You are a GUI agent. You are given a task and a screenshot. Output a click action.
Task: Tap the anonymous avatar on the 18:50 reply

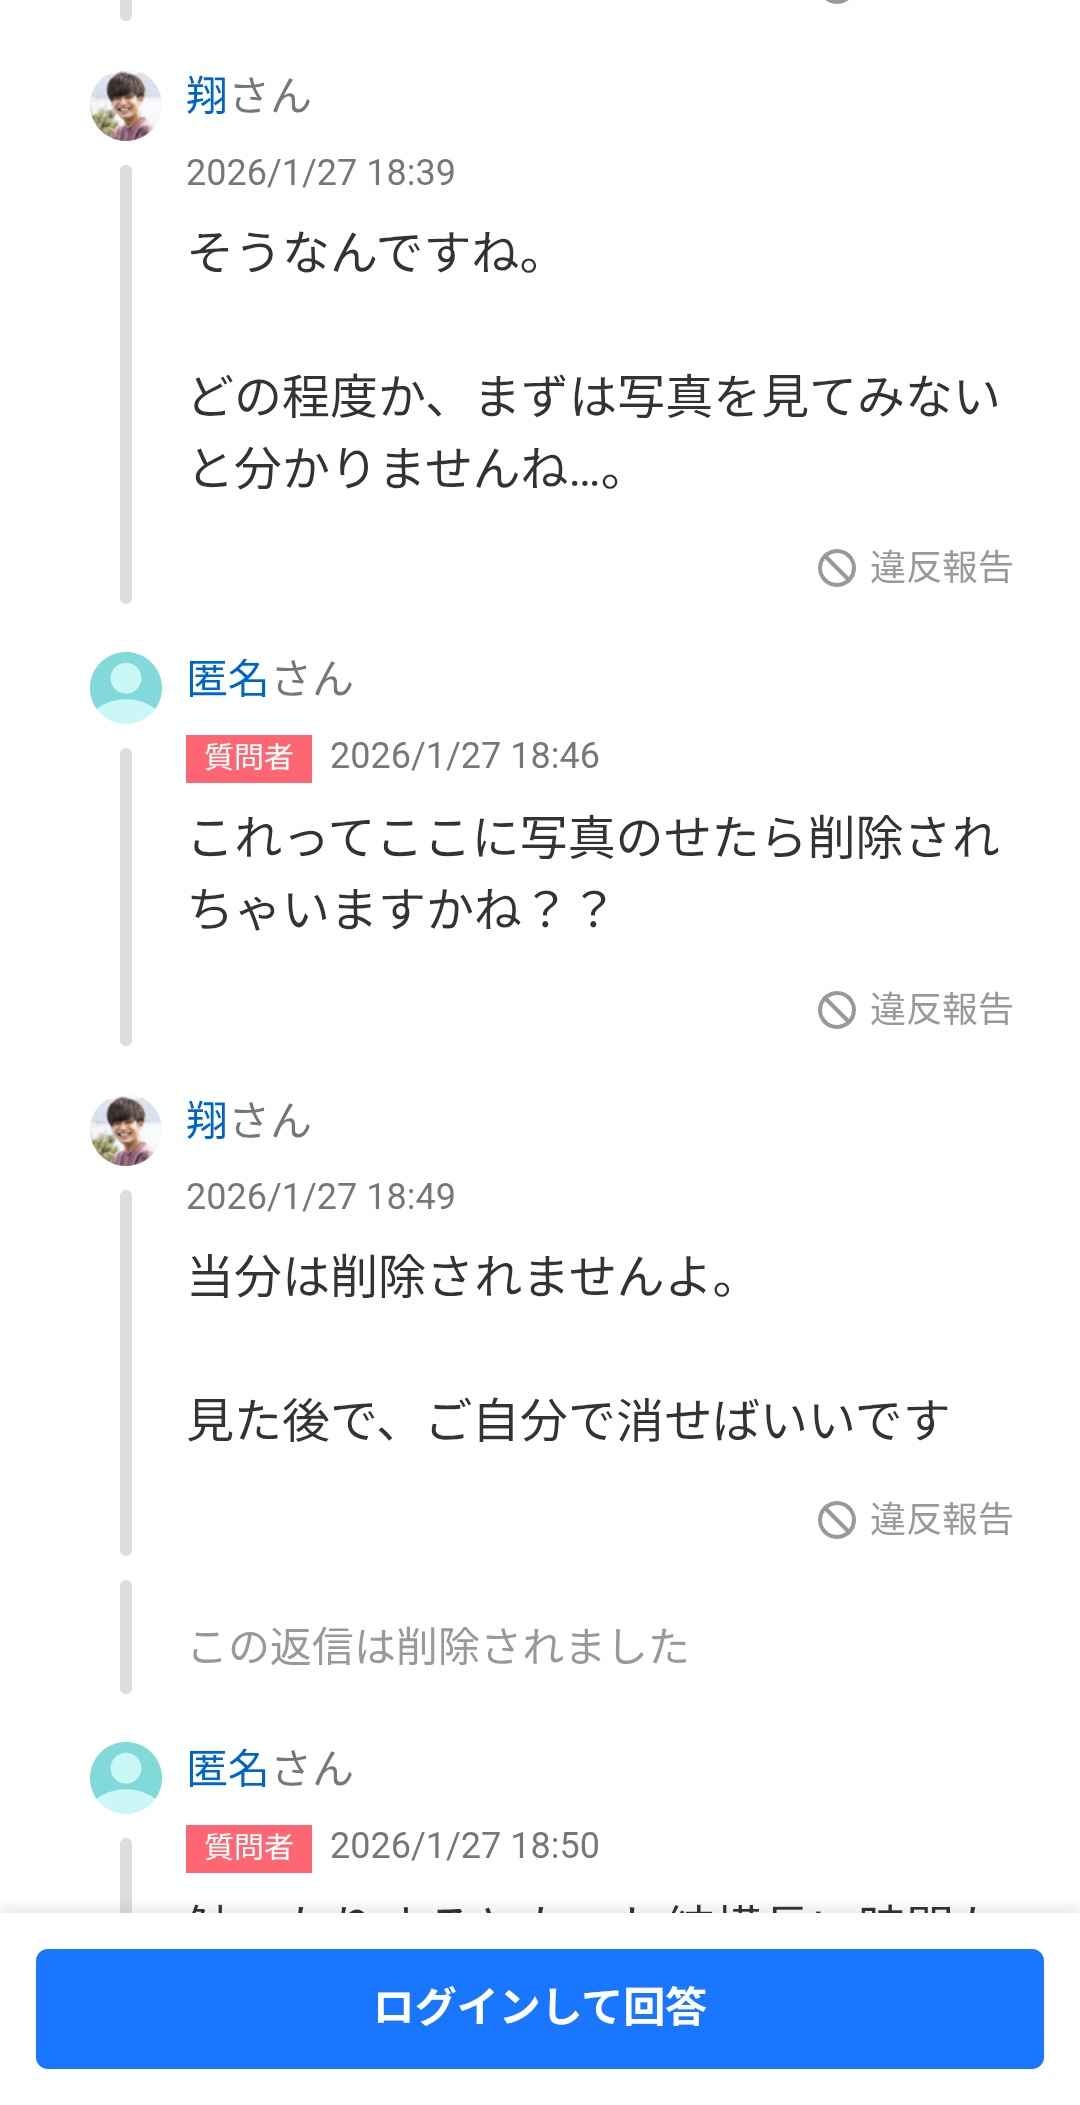[126, 1778]
